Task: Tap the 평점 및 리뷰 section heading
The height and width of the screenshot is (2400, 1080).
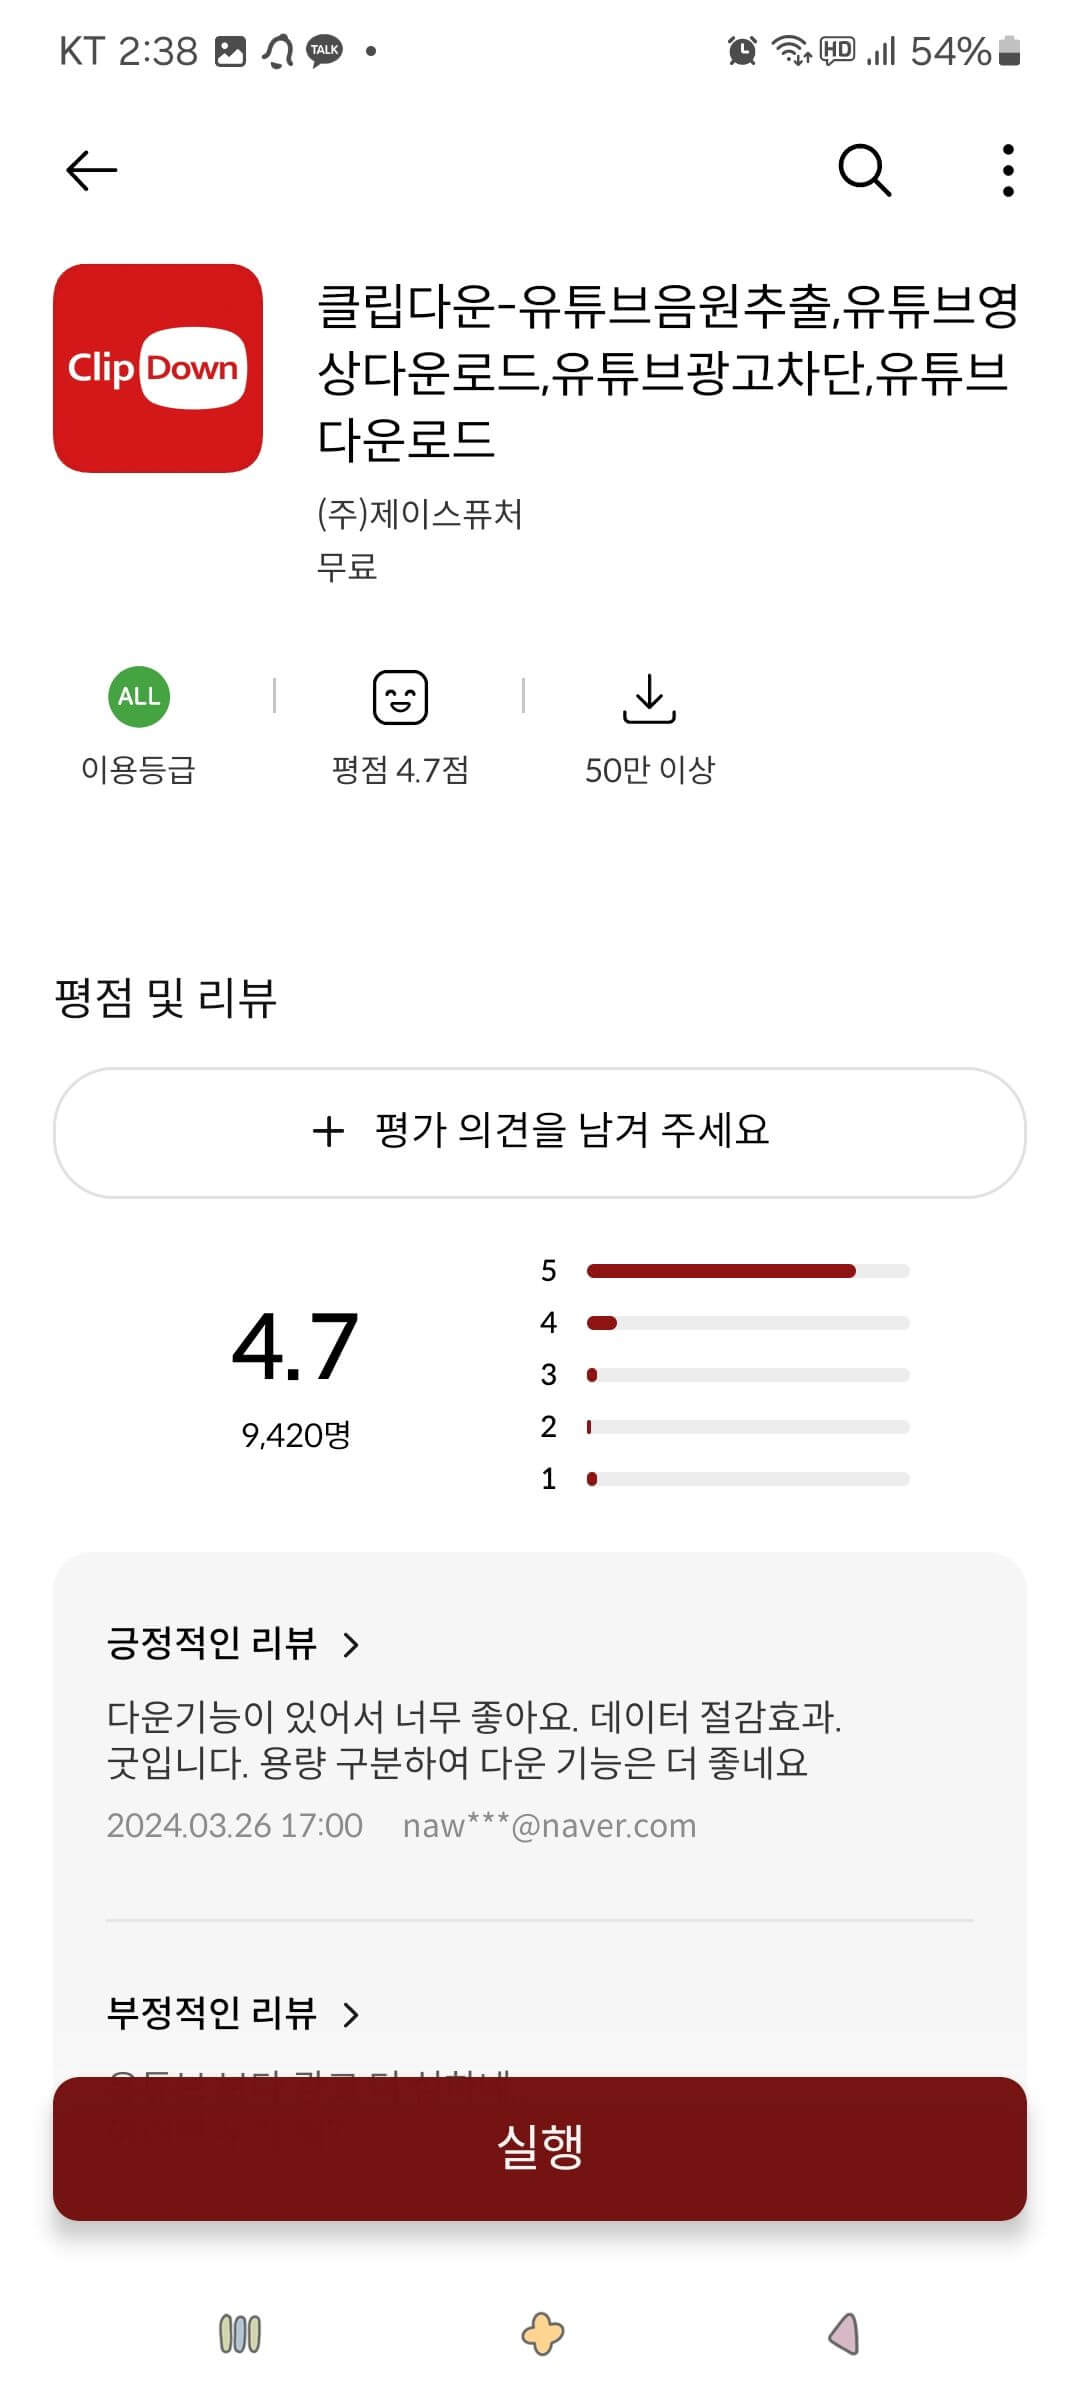Action: [x=165, y=998]
